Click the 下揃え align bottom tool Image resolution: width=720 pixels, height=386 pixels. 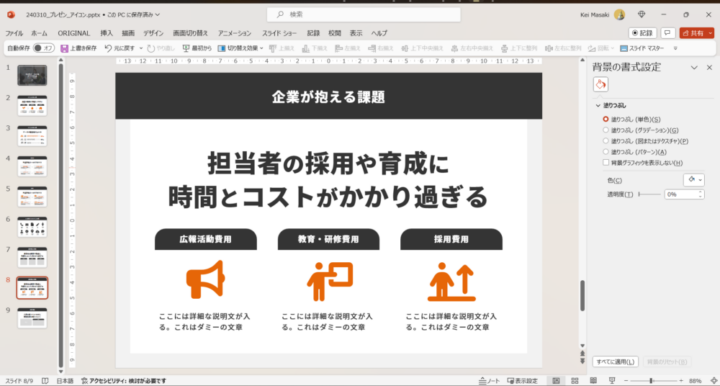coord(315,48)
